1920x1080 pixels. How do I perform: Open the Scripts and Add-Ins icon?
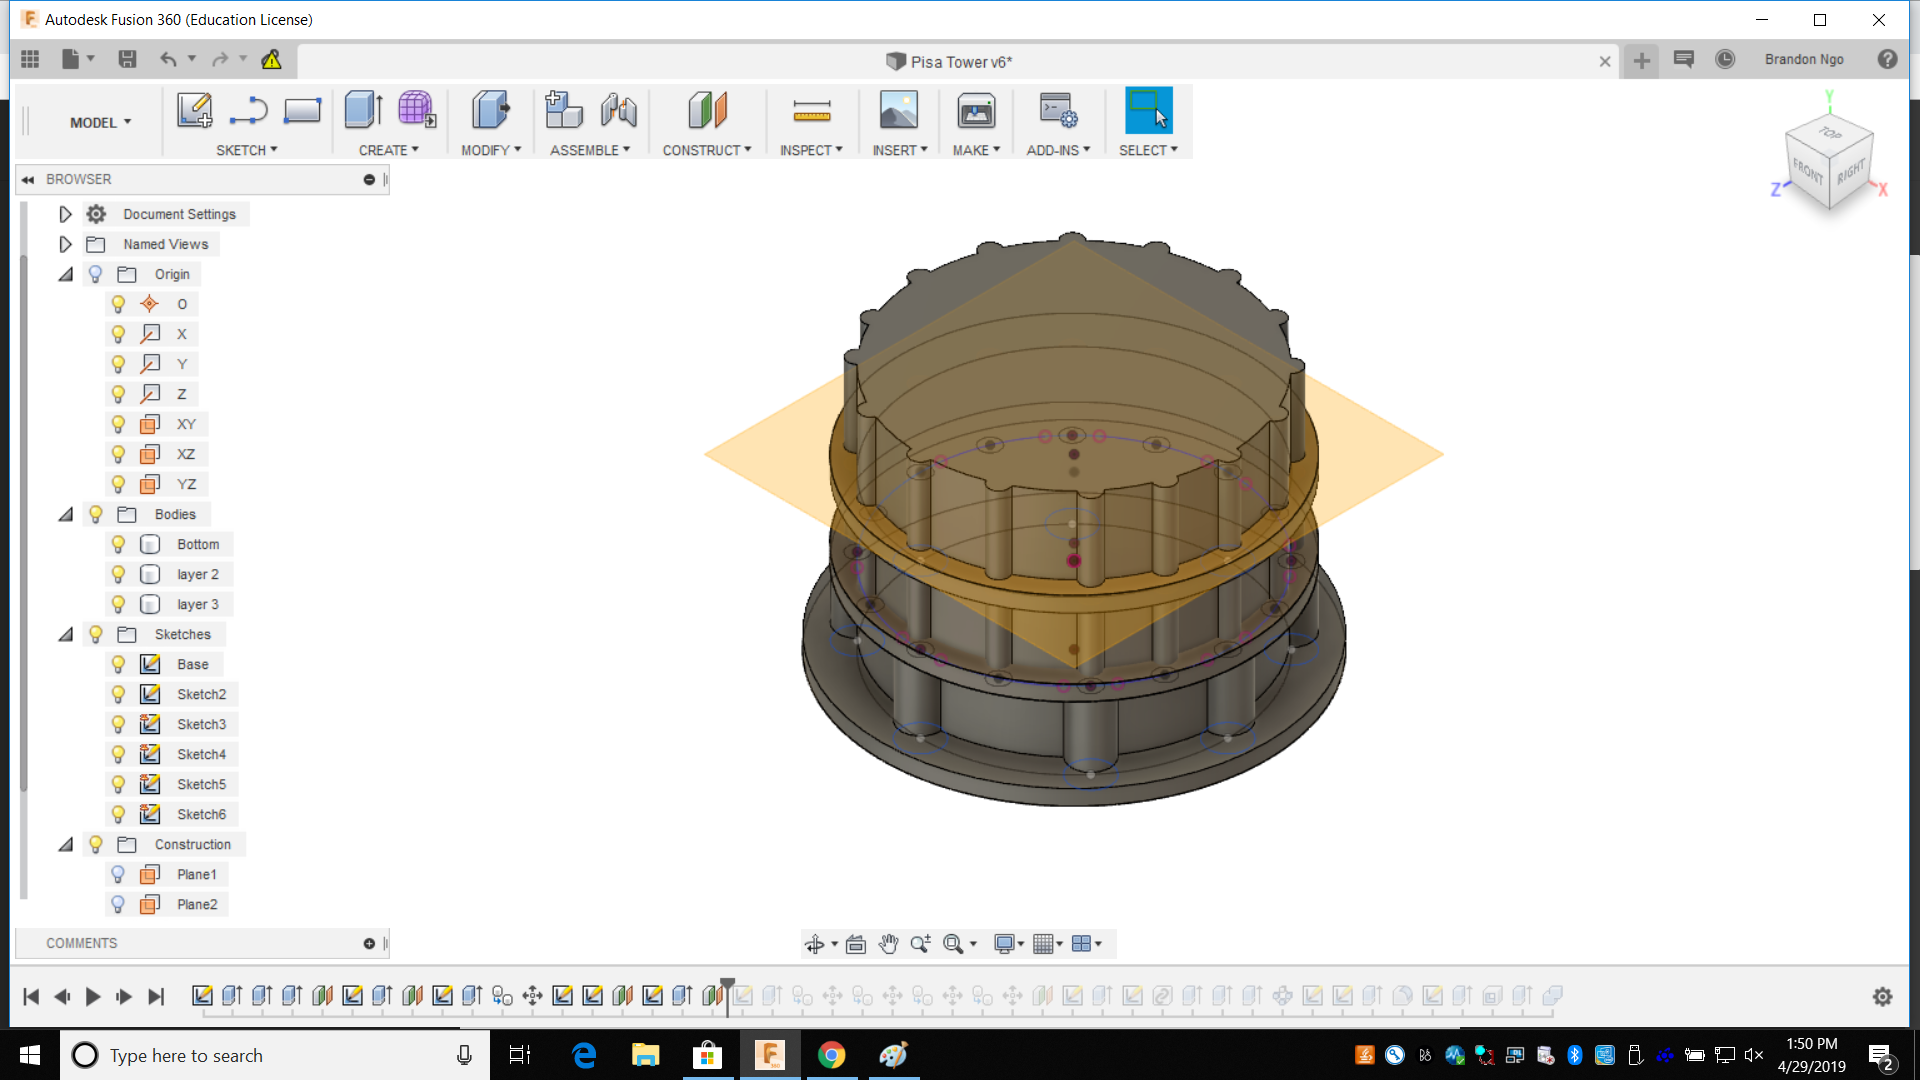(x=1058, y=110)
